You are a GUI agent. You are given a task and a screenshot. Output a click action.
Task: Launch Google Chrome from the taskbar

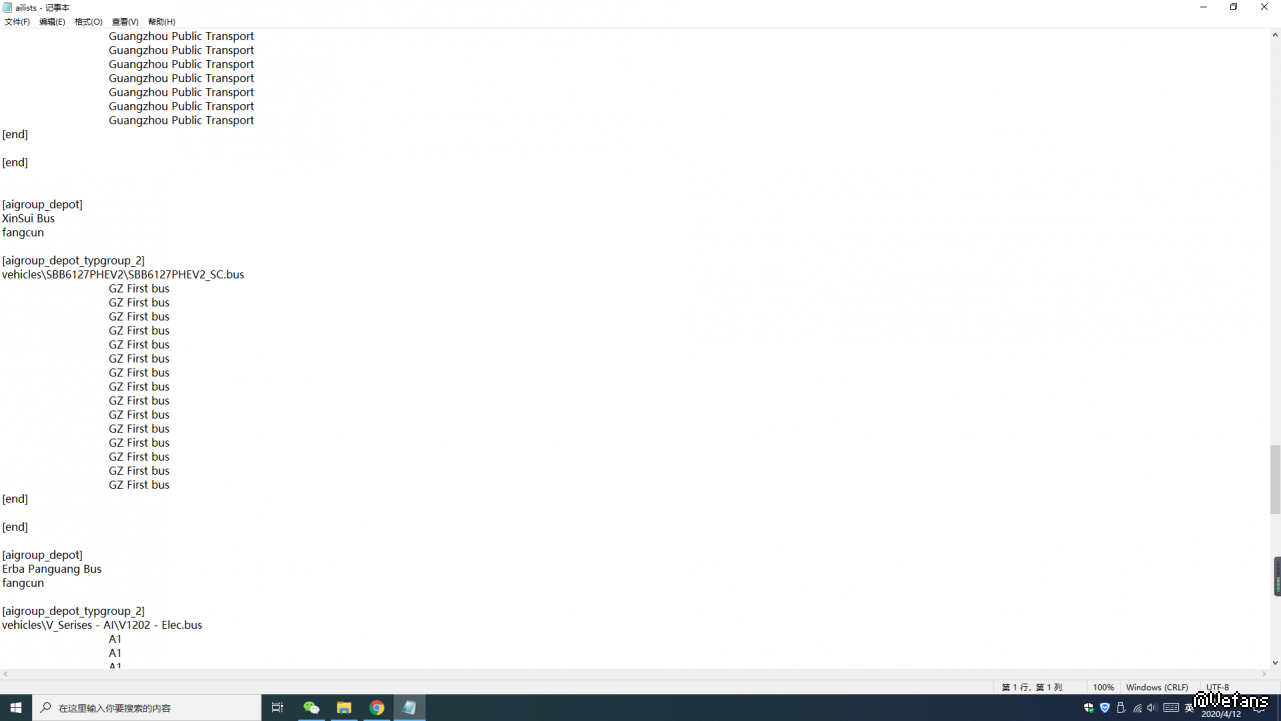tap(377, 708)
